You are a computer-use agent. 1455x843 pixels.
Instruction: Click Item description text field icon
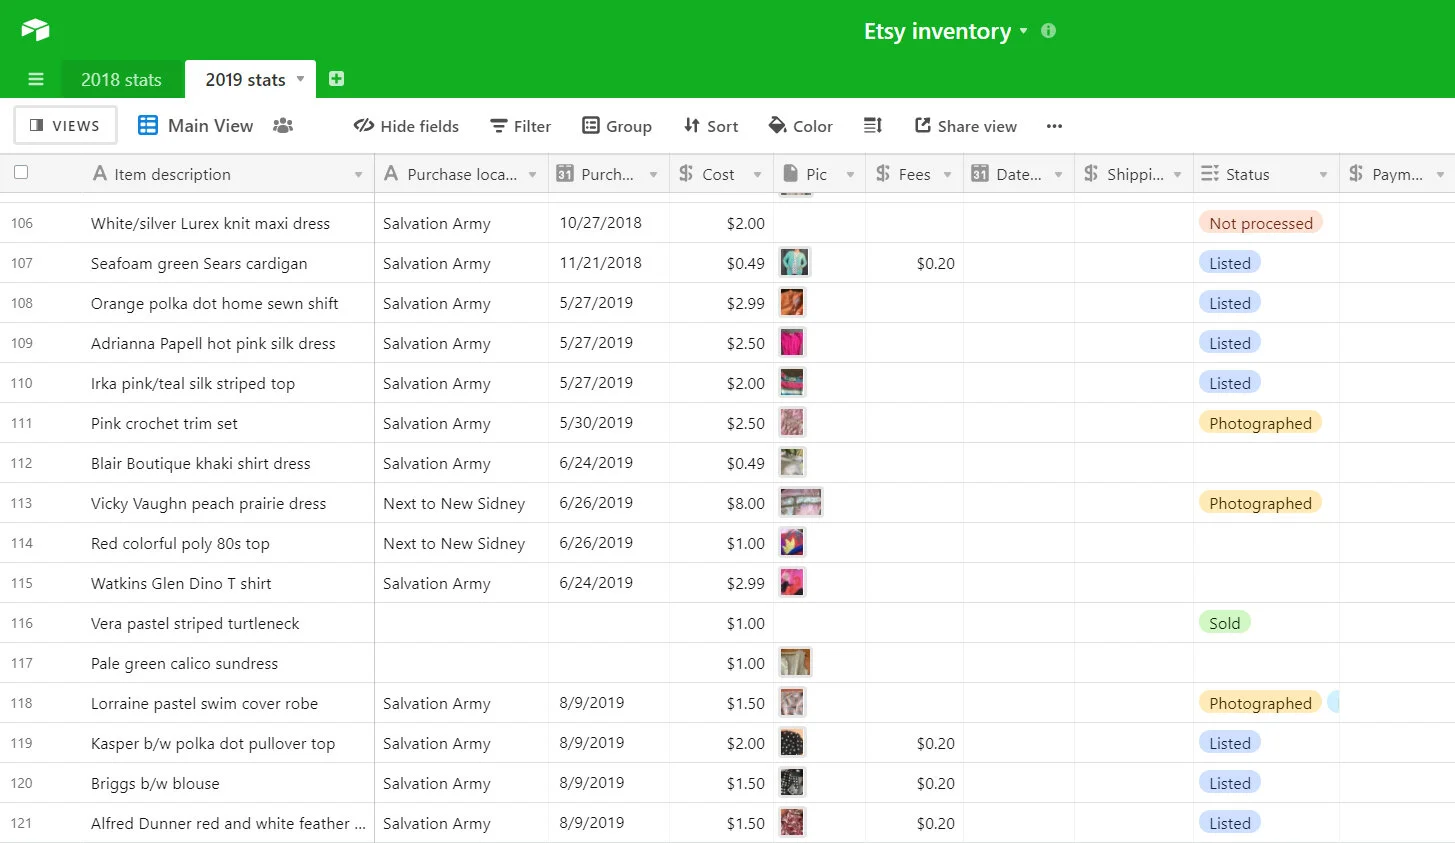(99, 174)
